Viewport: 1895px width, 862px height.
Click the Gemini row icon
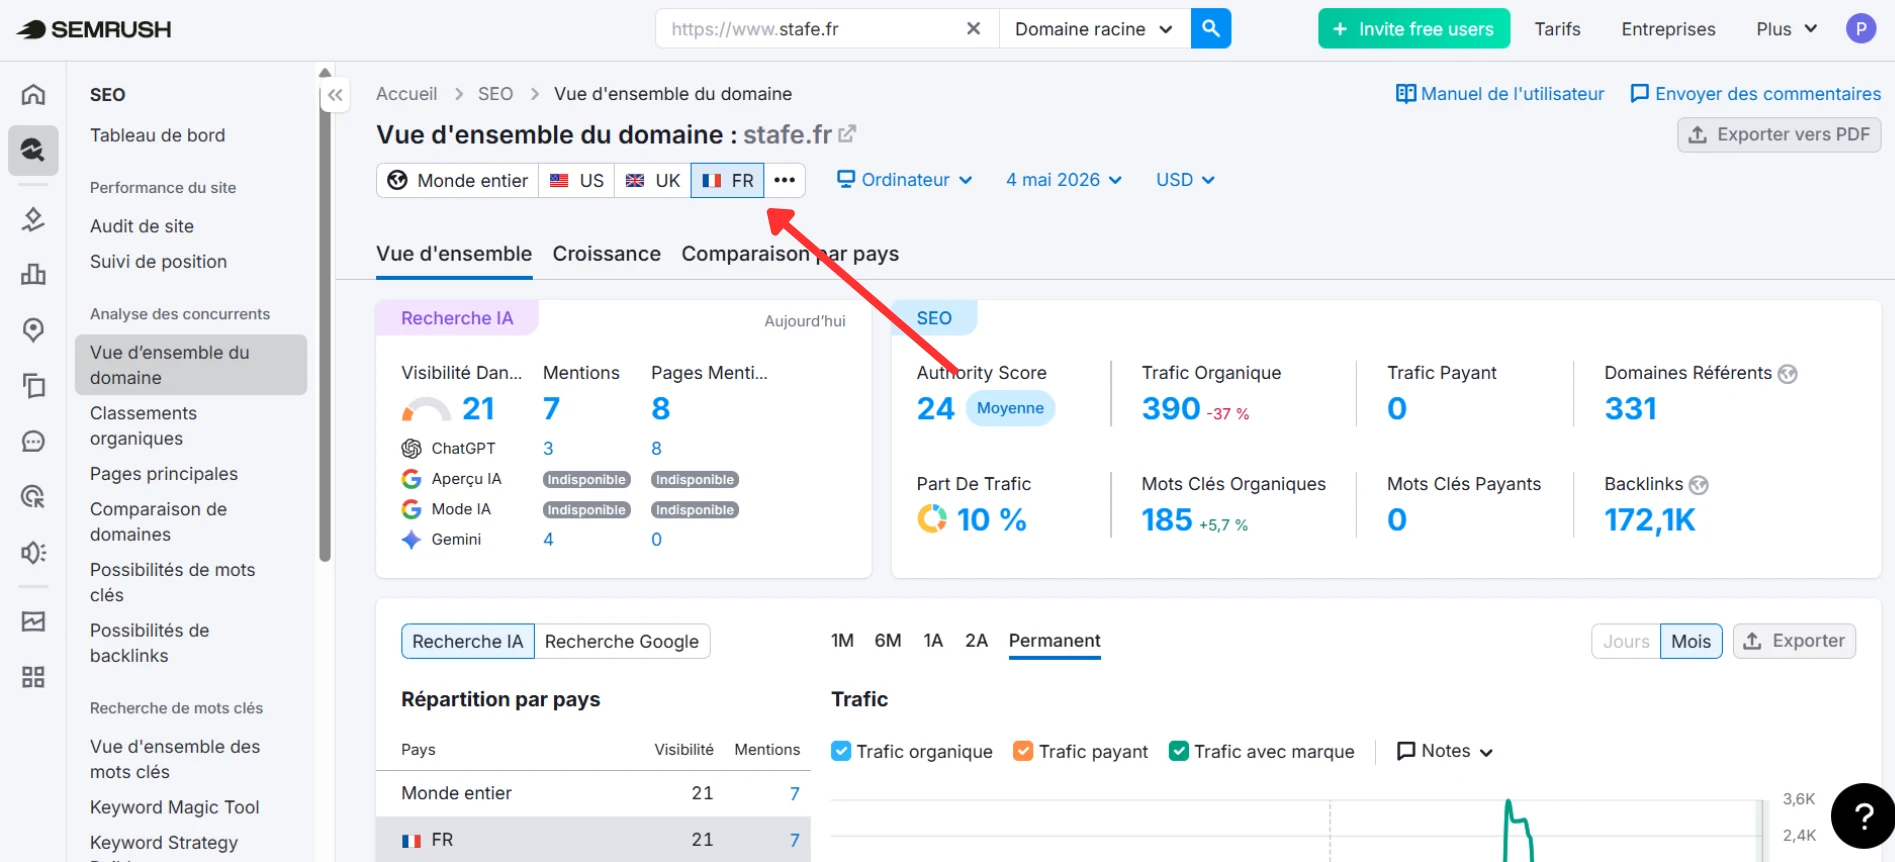[x=411, y=539]
